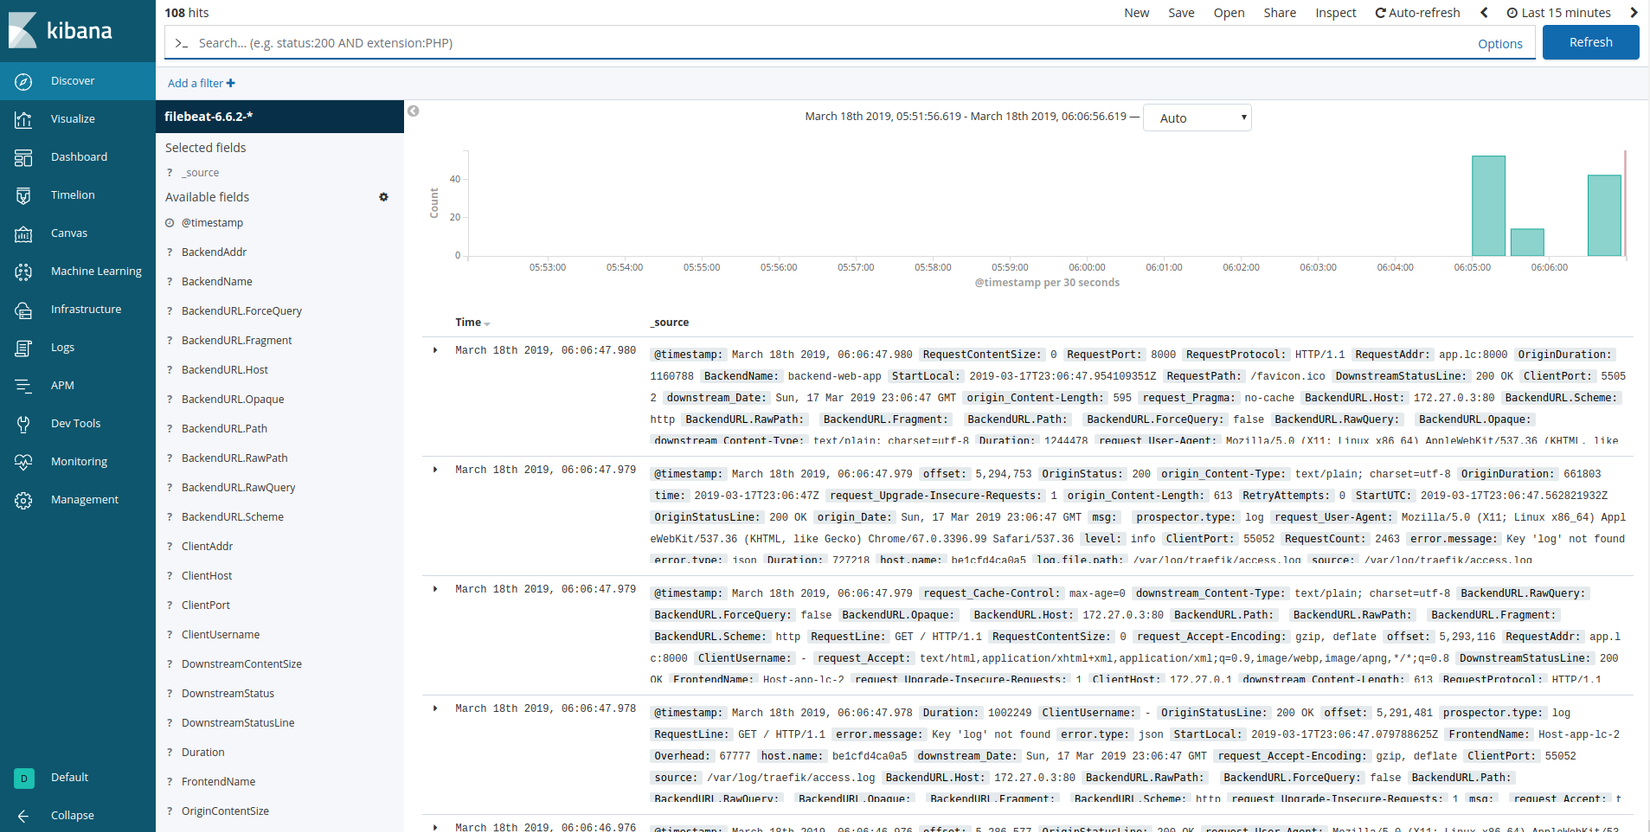The width and height of the screenshot is (1650, 832).
Task: Open the Dashboard icon
Action: pyautogui.click(x=23, y=157)
